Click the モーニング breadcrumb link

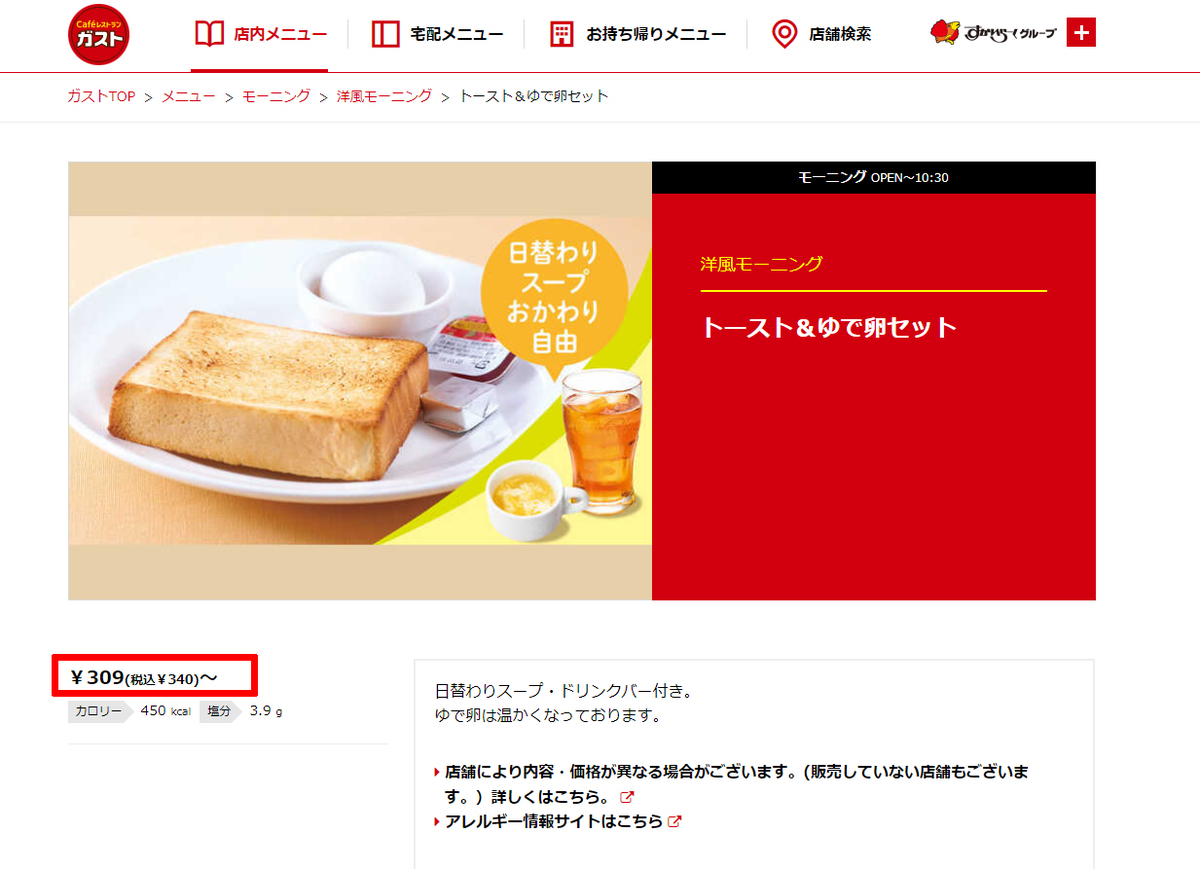point(276,96)
